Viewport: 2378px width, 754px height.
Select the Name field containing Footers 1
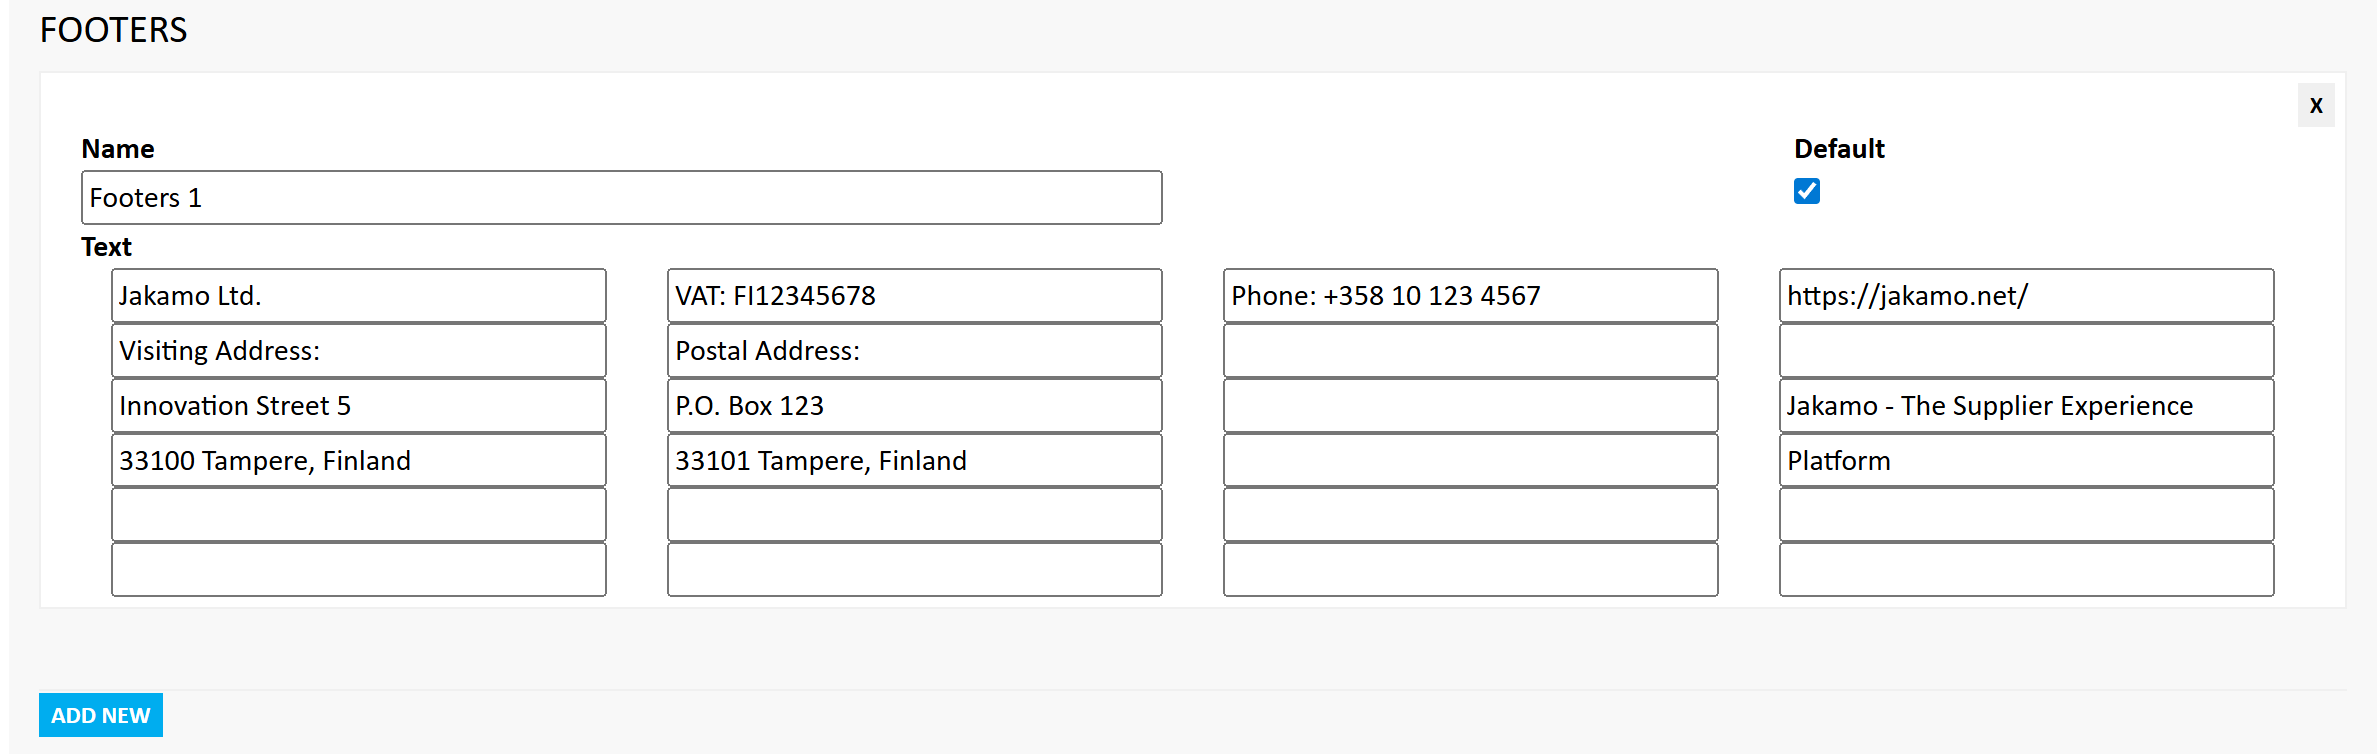click(x=622, y=197)
